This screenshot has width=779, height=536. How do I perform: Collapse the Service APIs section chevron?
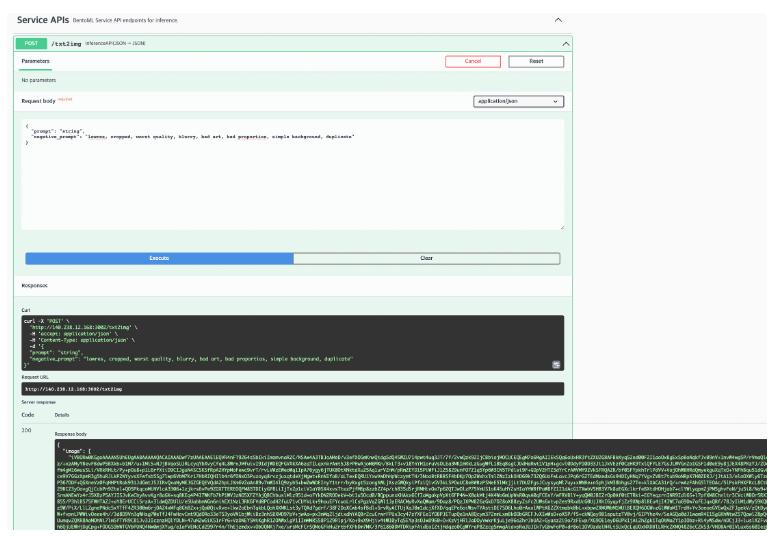(558, 20)
